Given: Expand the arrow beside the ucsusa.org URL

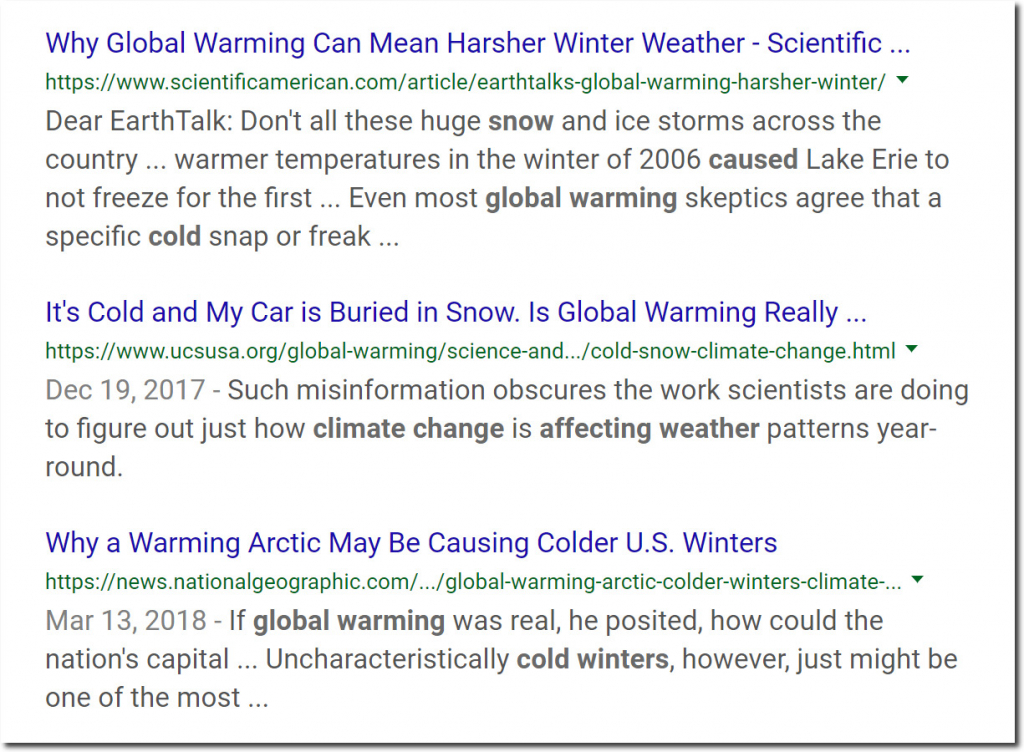Looking at the screenshot, I should tap(912, 349).
